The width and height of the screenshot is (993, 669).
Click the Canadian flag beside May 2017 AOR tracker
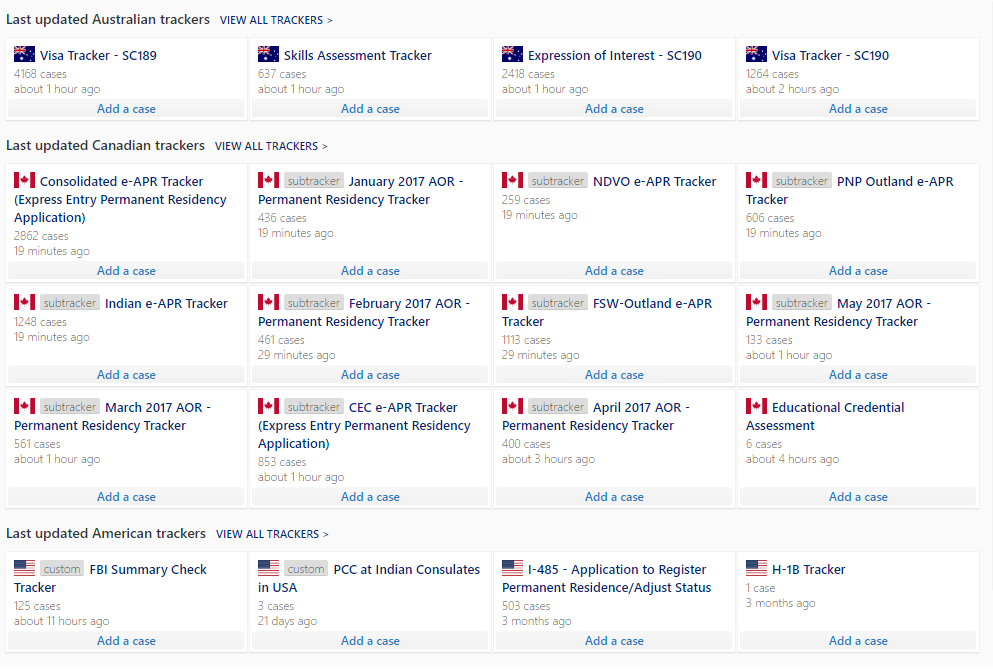[756, 302]
